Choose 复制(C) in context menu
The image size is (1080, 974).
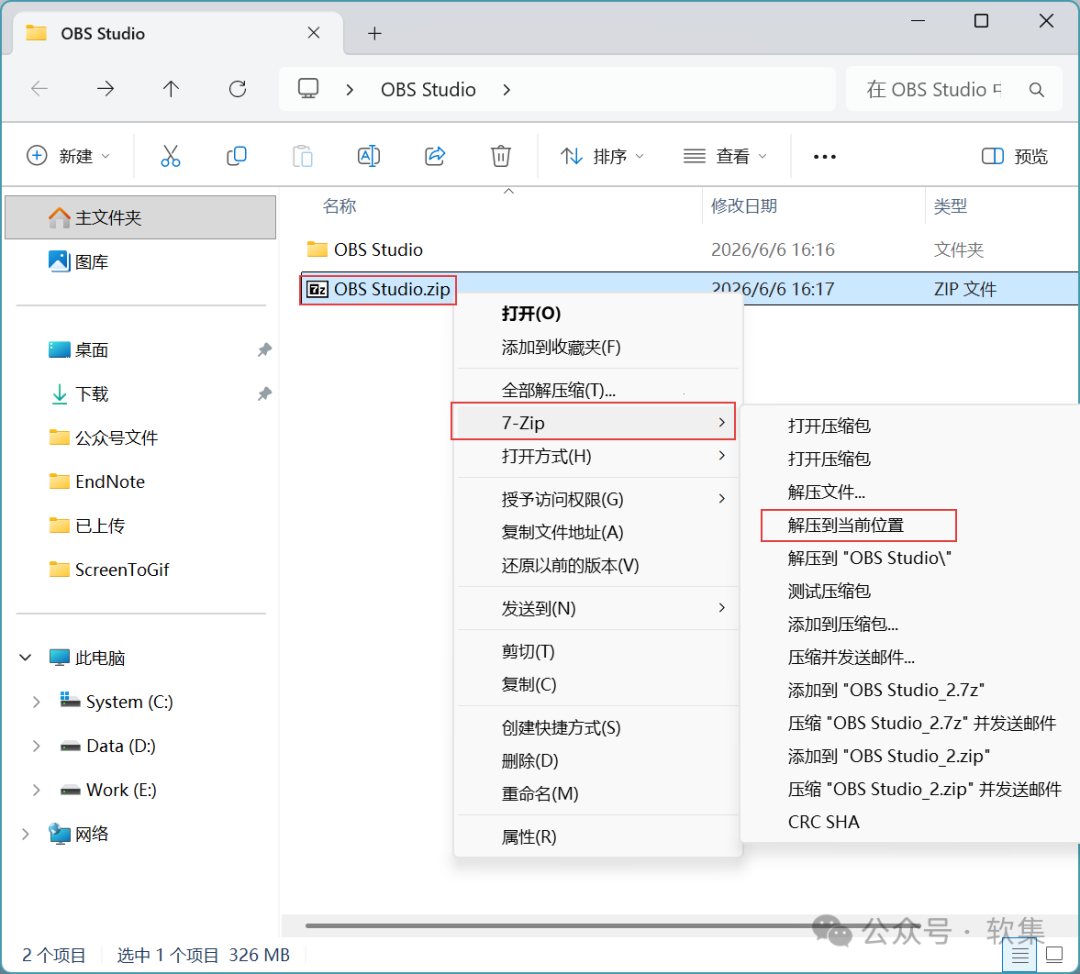(x=597, y=684)
